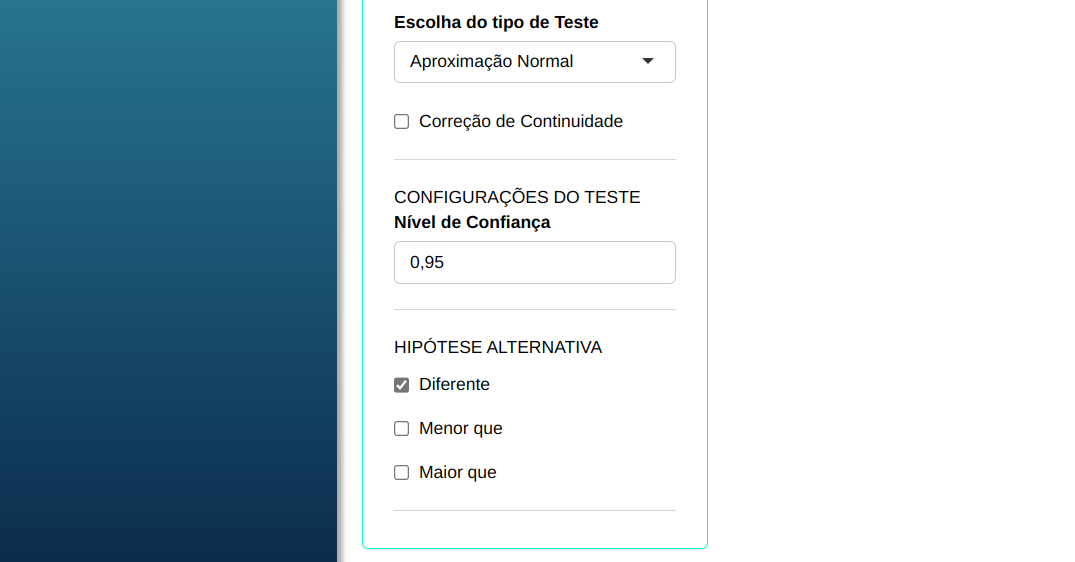Click the Escolha do tipo de Teste label
1075x562 pixels.
(x=496, y=22)
